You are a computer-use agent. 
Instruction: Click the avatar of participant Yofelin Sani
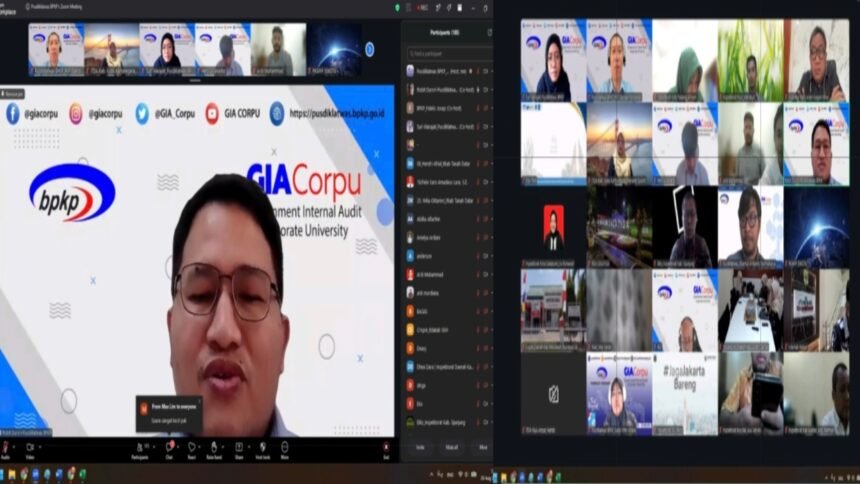coord(410,182)
